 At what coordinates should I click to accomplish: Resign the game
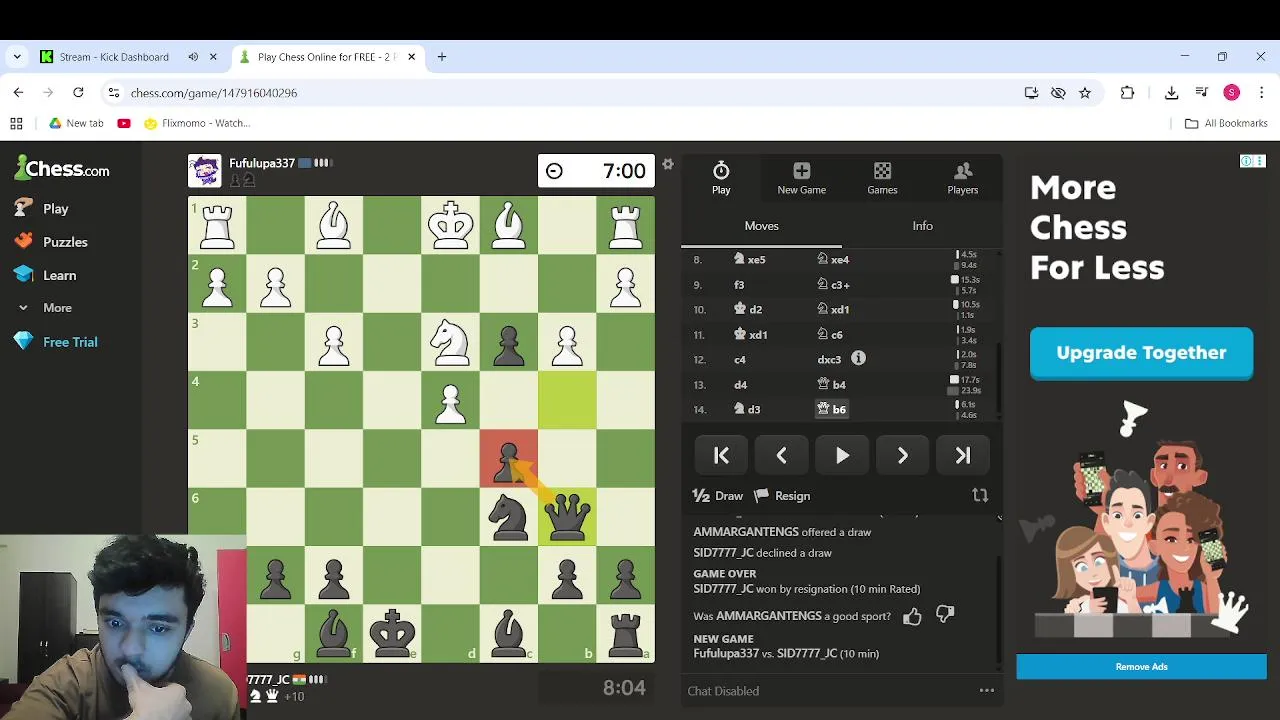782,496
